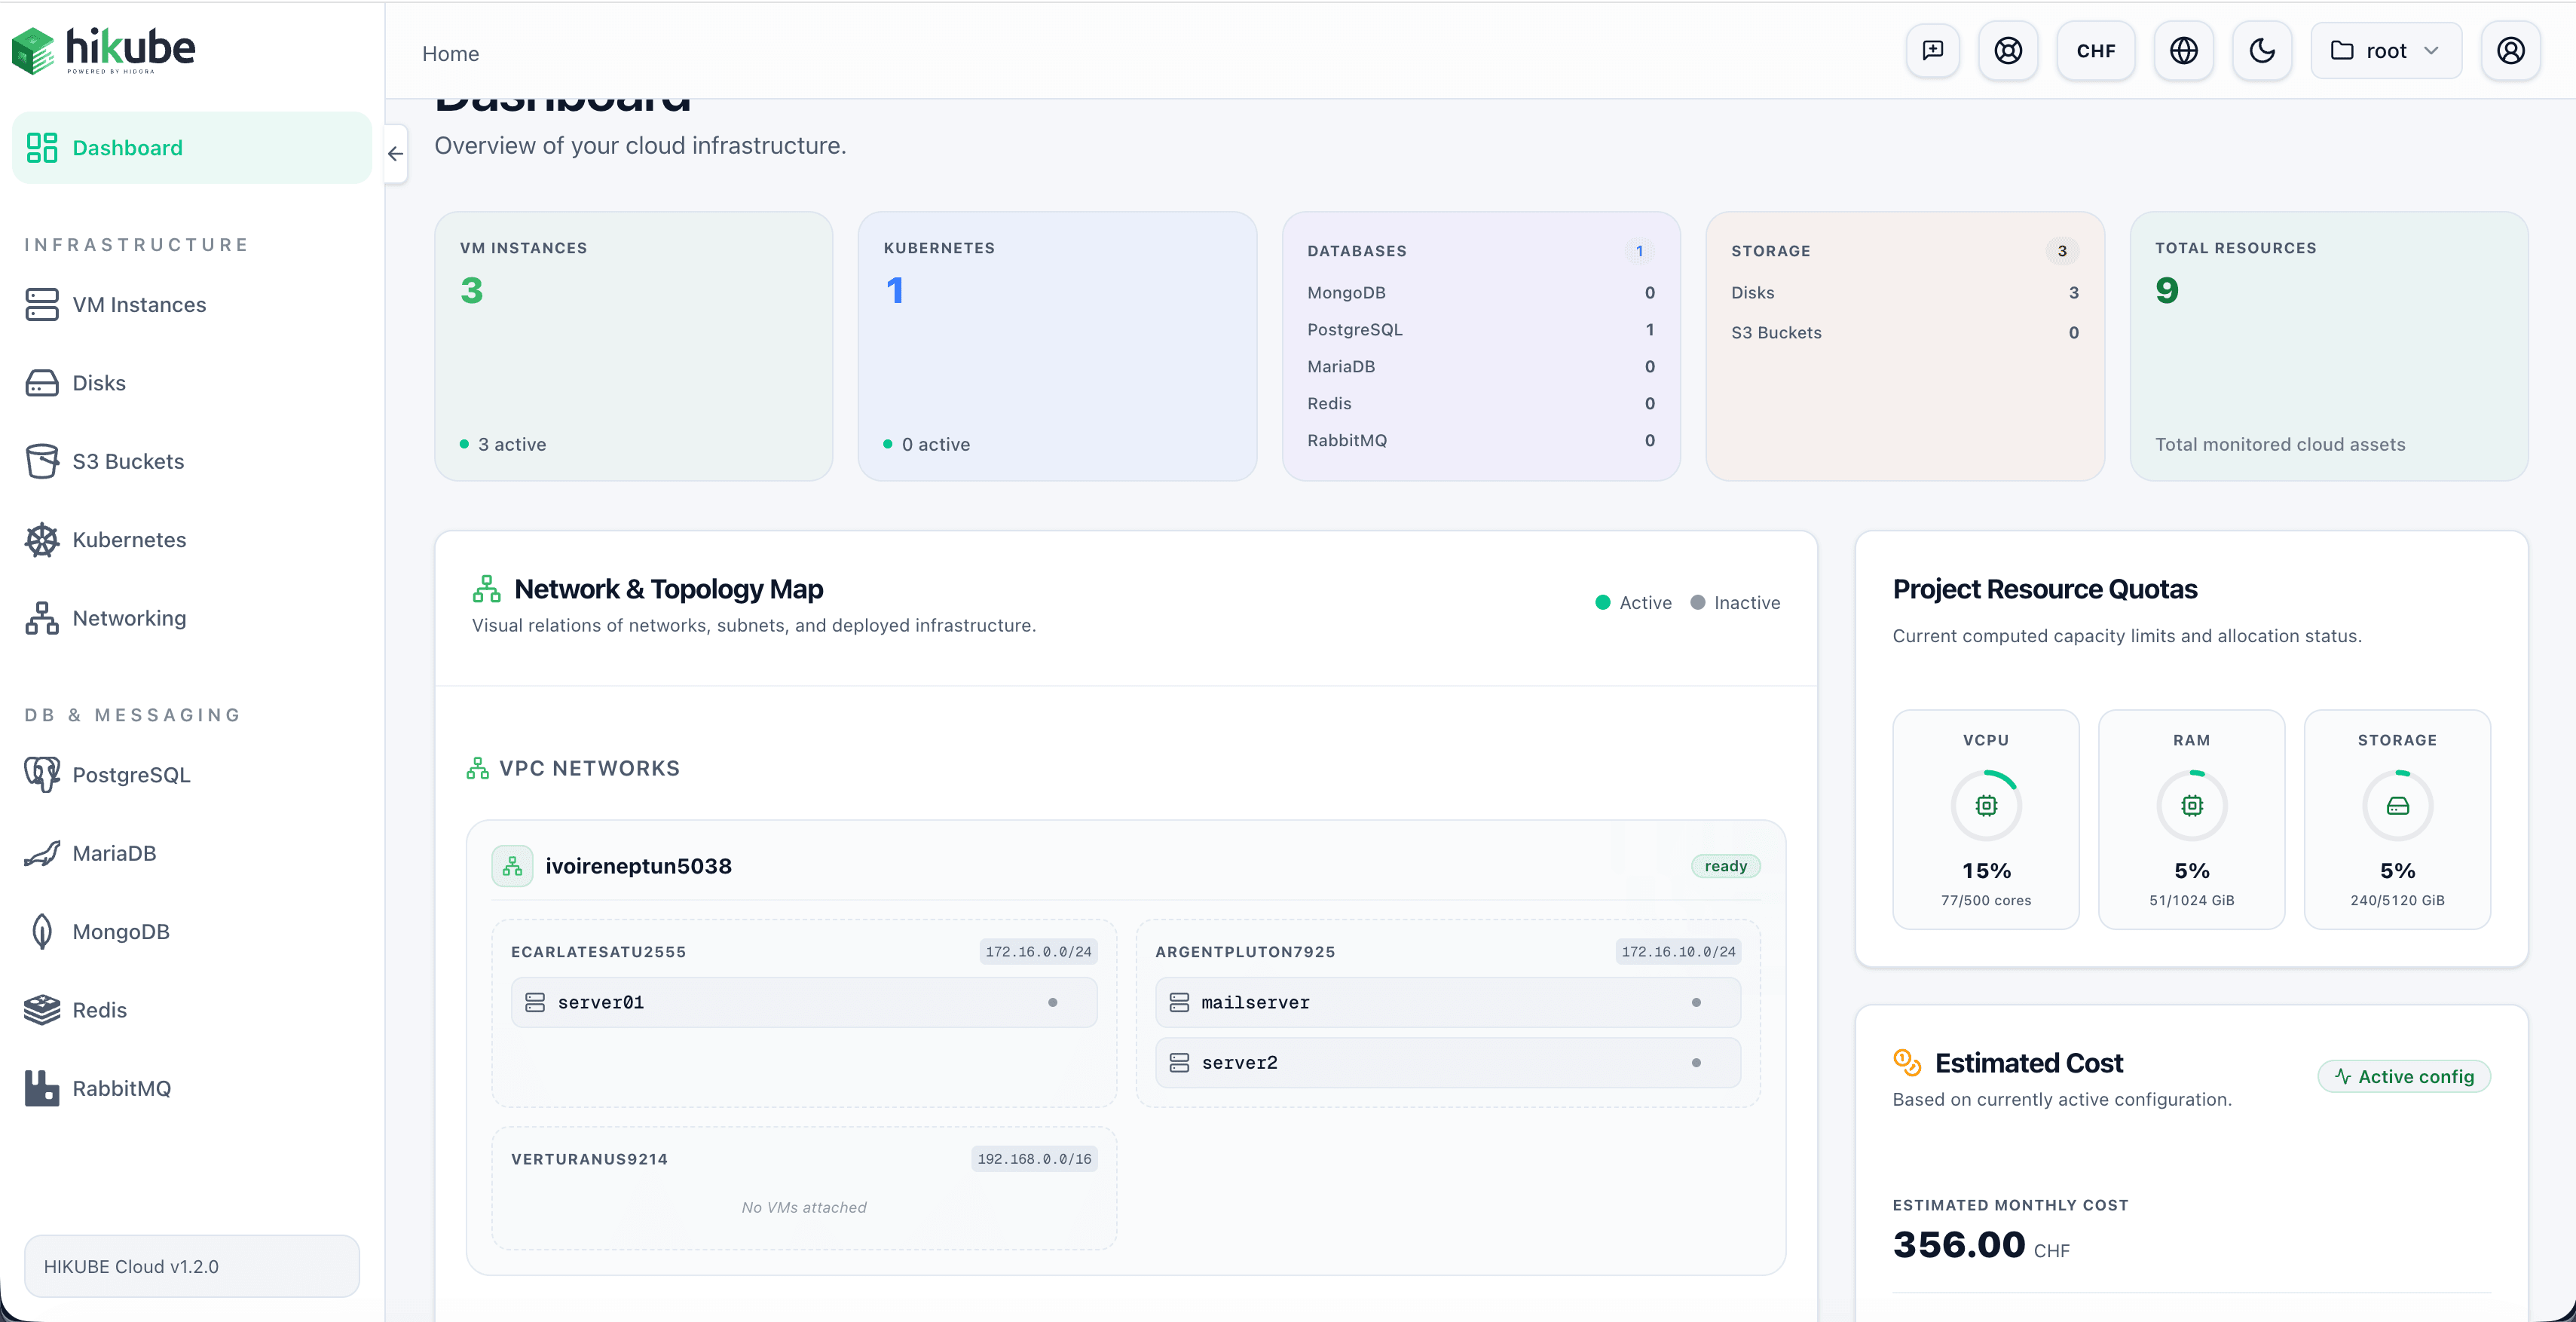Open the user account icon

click(x=2510, y=50)
